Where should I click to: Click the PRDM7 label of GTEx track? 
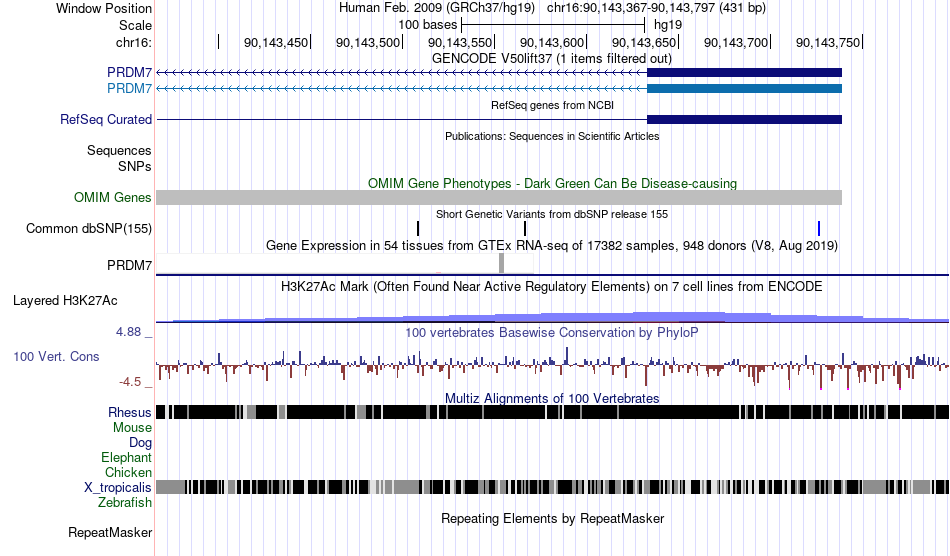(x=129, y=265)
